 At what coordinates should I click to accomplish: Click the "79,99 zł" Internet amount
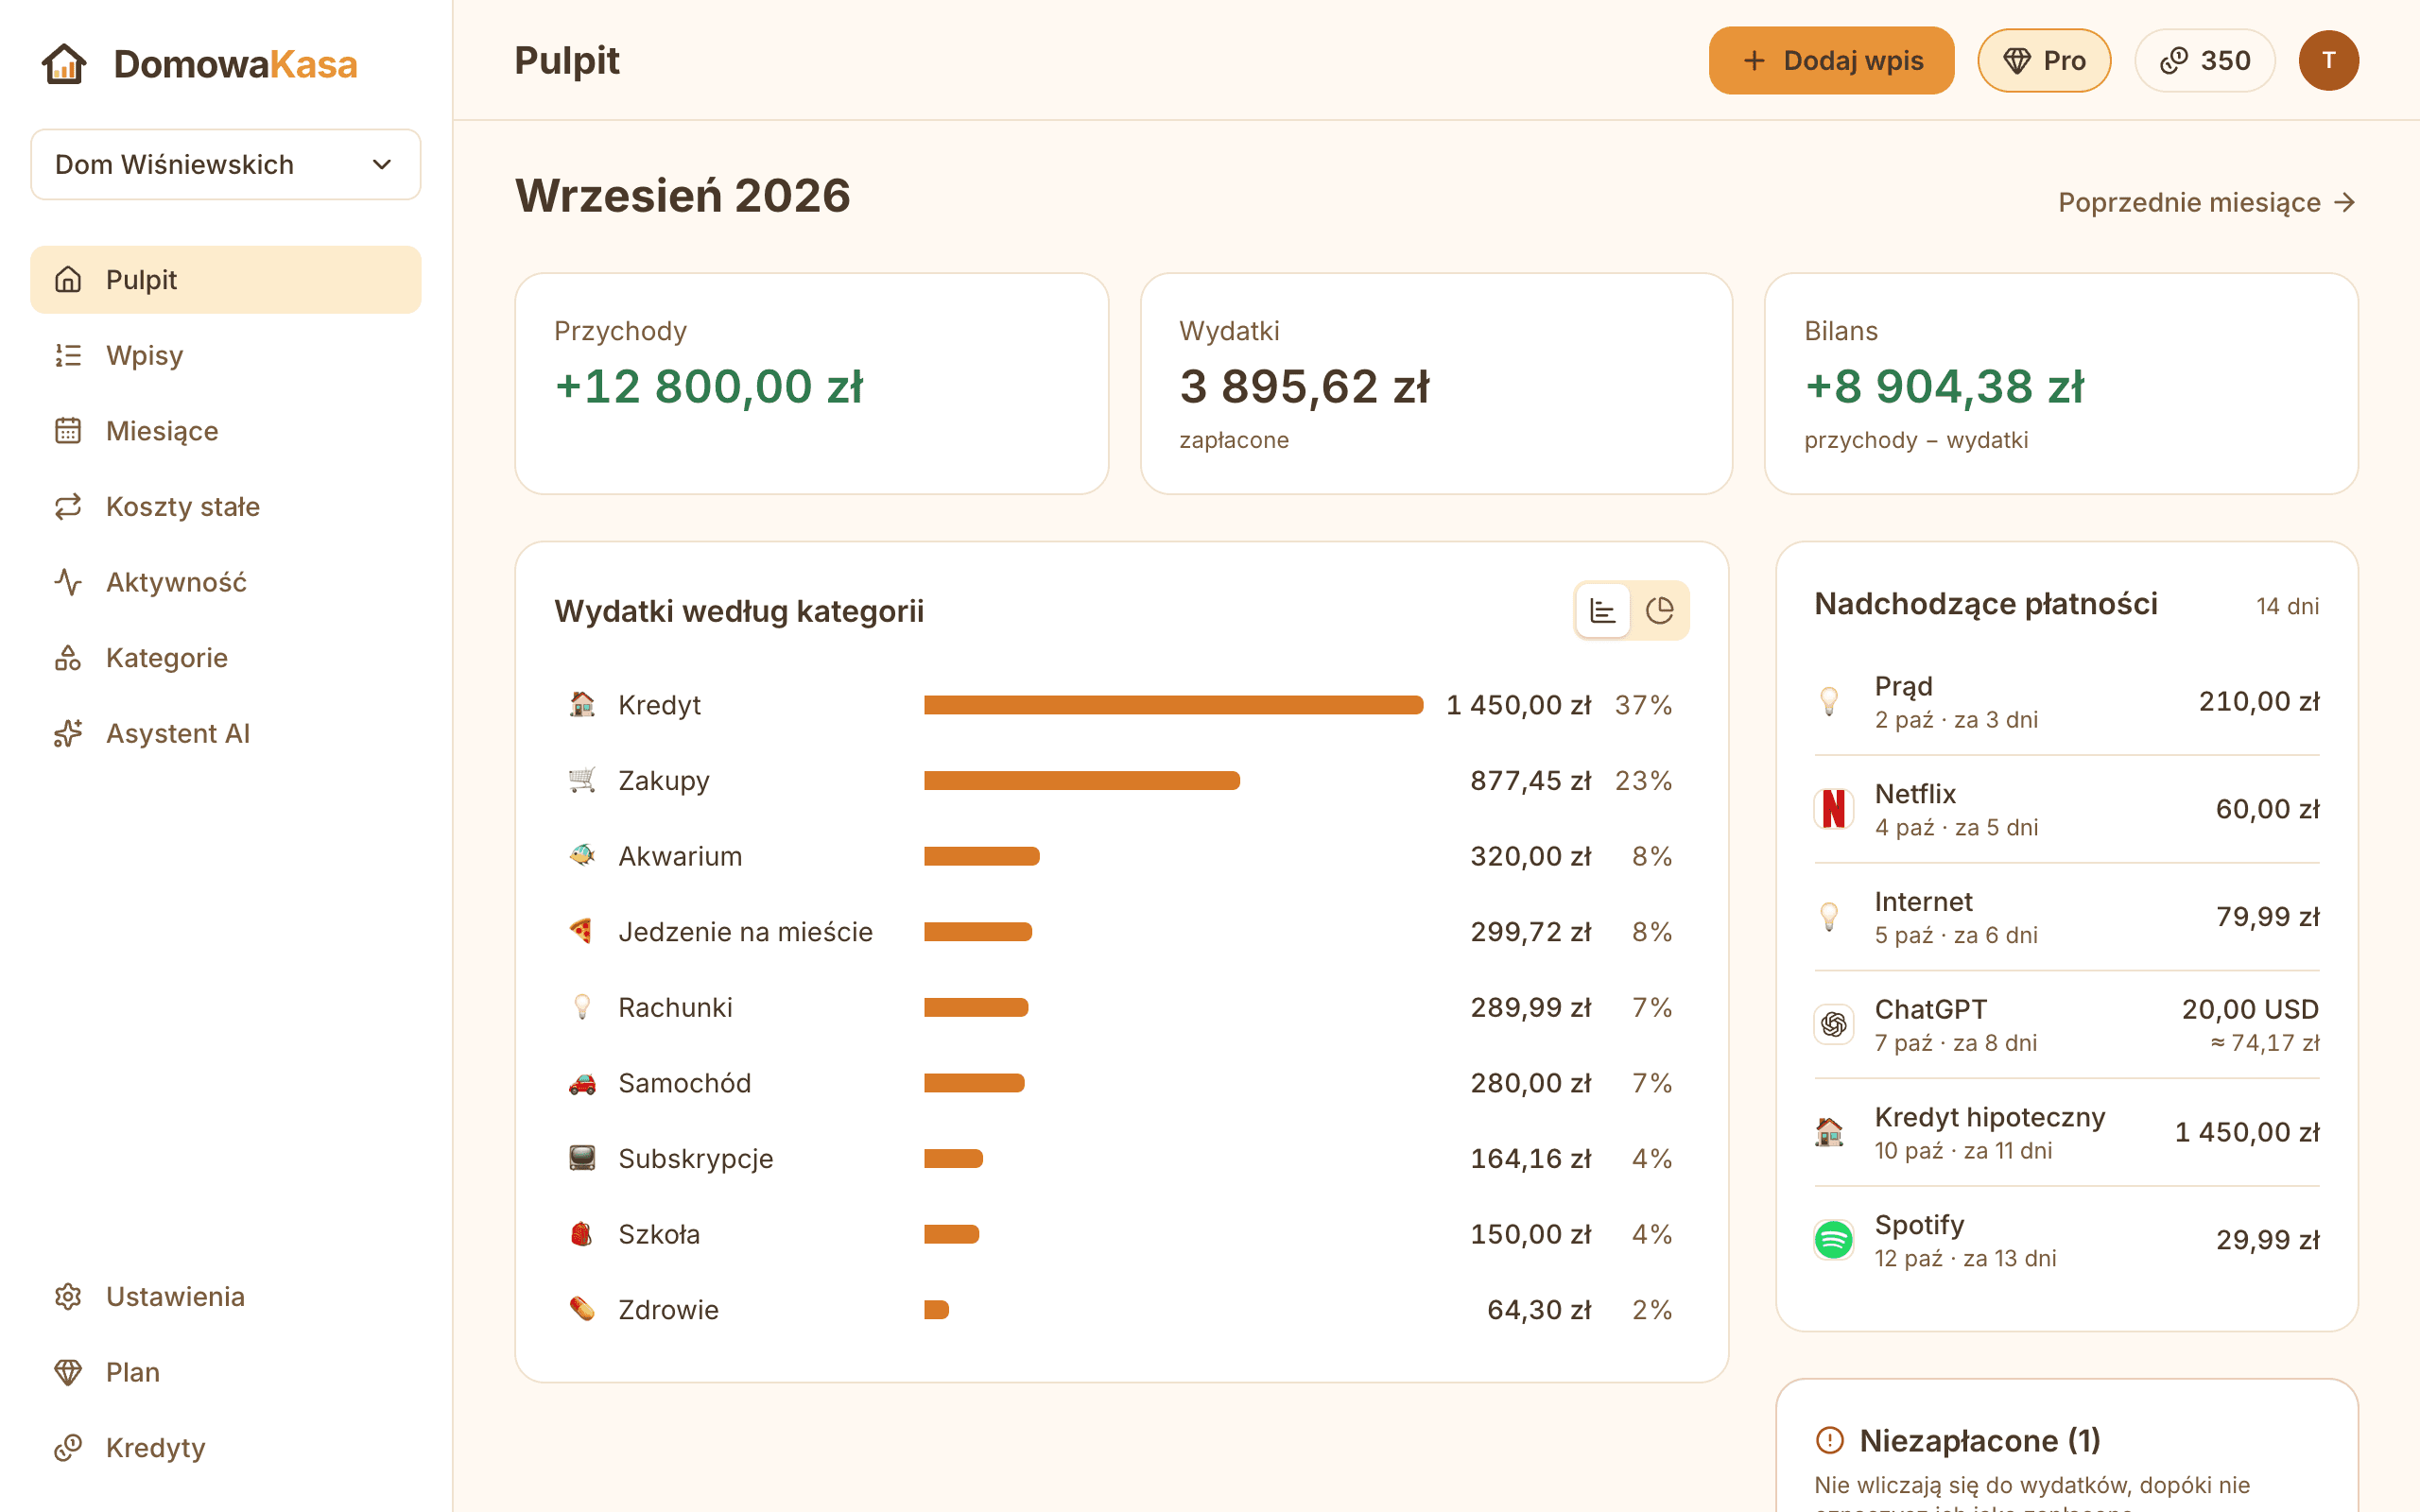coord(2267,917)
